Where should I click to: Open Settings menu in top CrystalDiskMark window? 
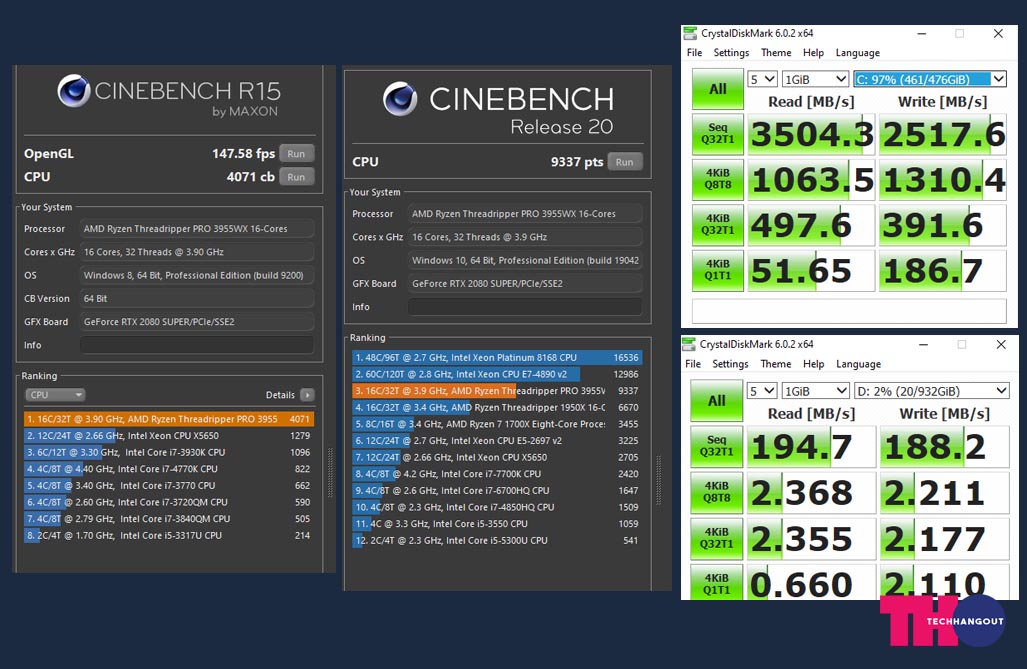coord(731,52)
